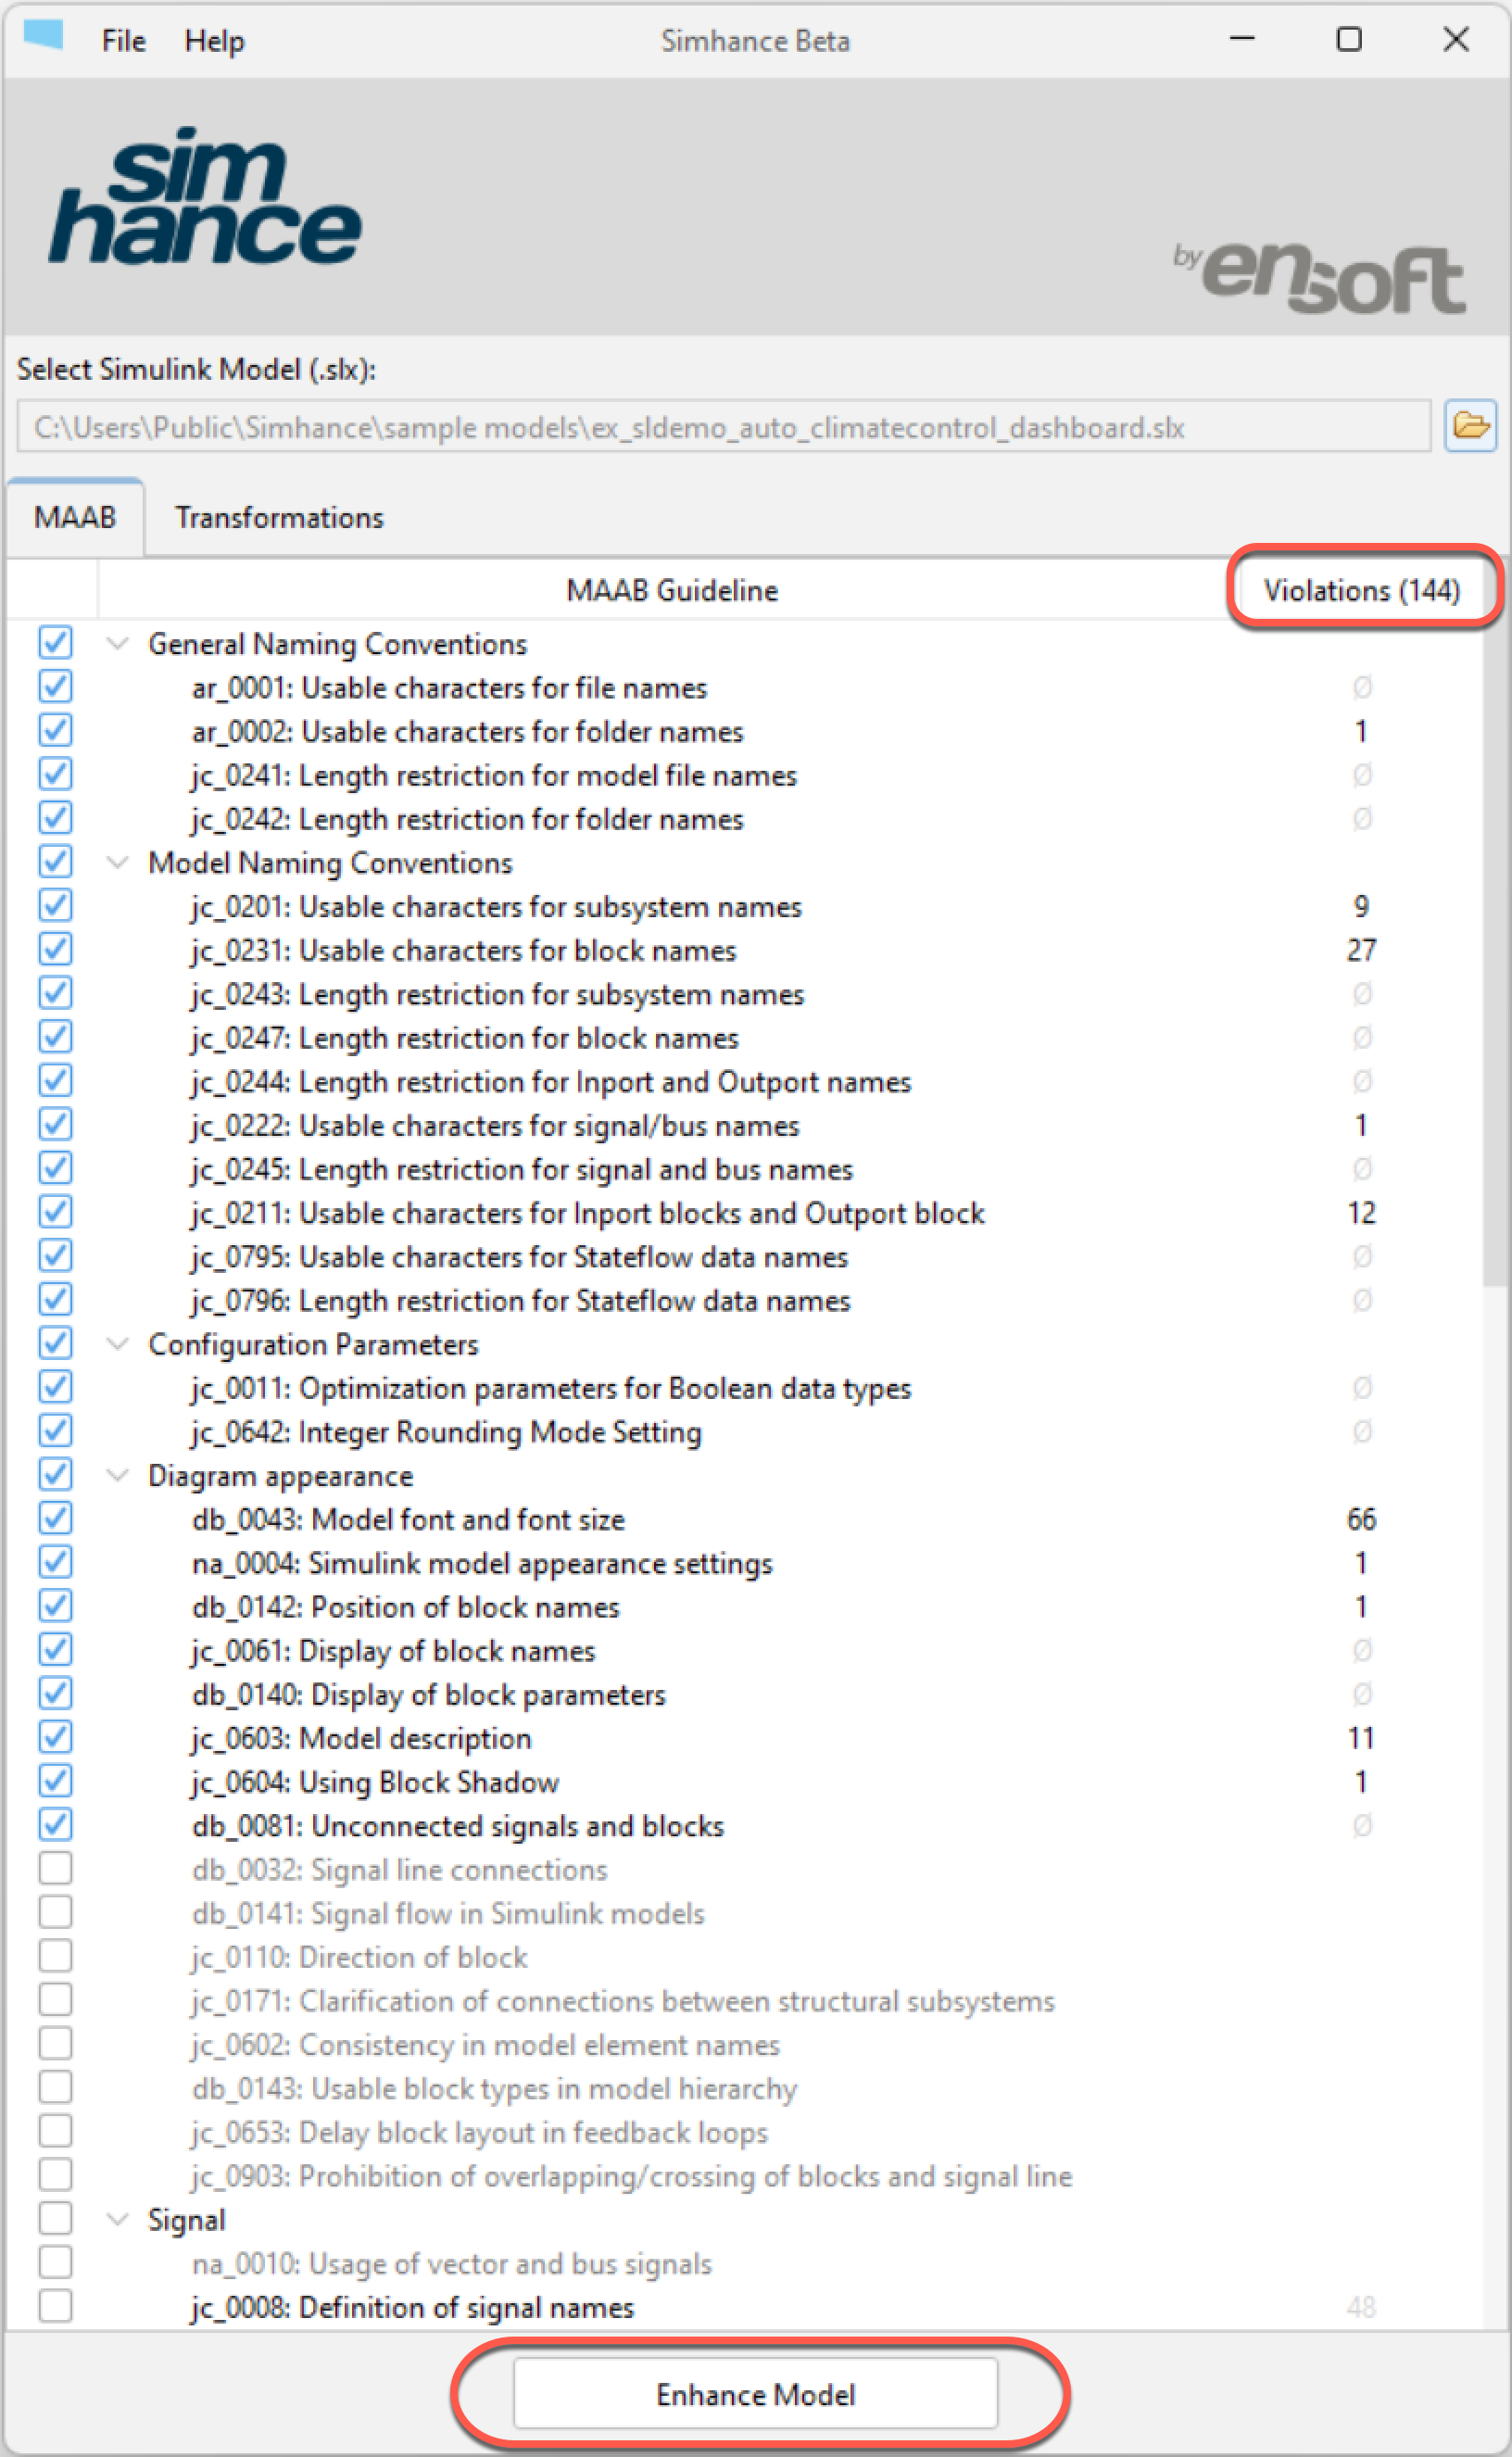Switch to the MAAB tab
The height and width of the screenshot is (2457, 1512).
[x=75, y=517]
